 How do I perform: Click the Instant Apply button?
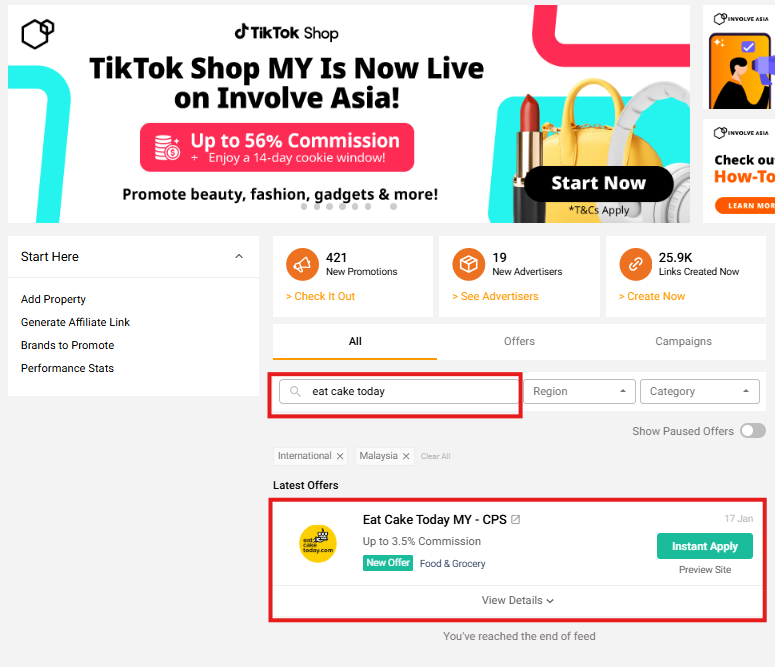pos(705,546)
